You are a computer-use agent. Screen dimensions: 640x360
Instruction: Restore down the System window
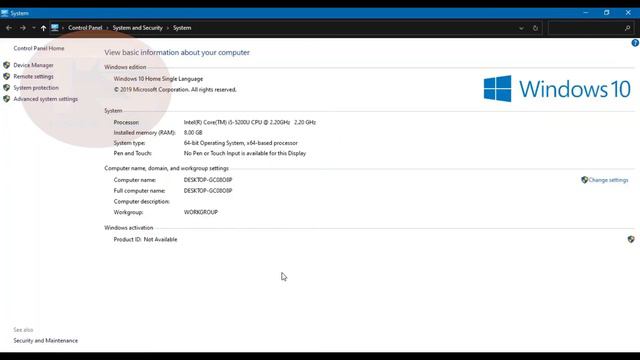point(607,13)
